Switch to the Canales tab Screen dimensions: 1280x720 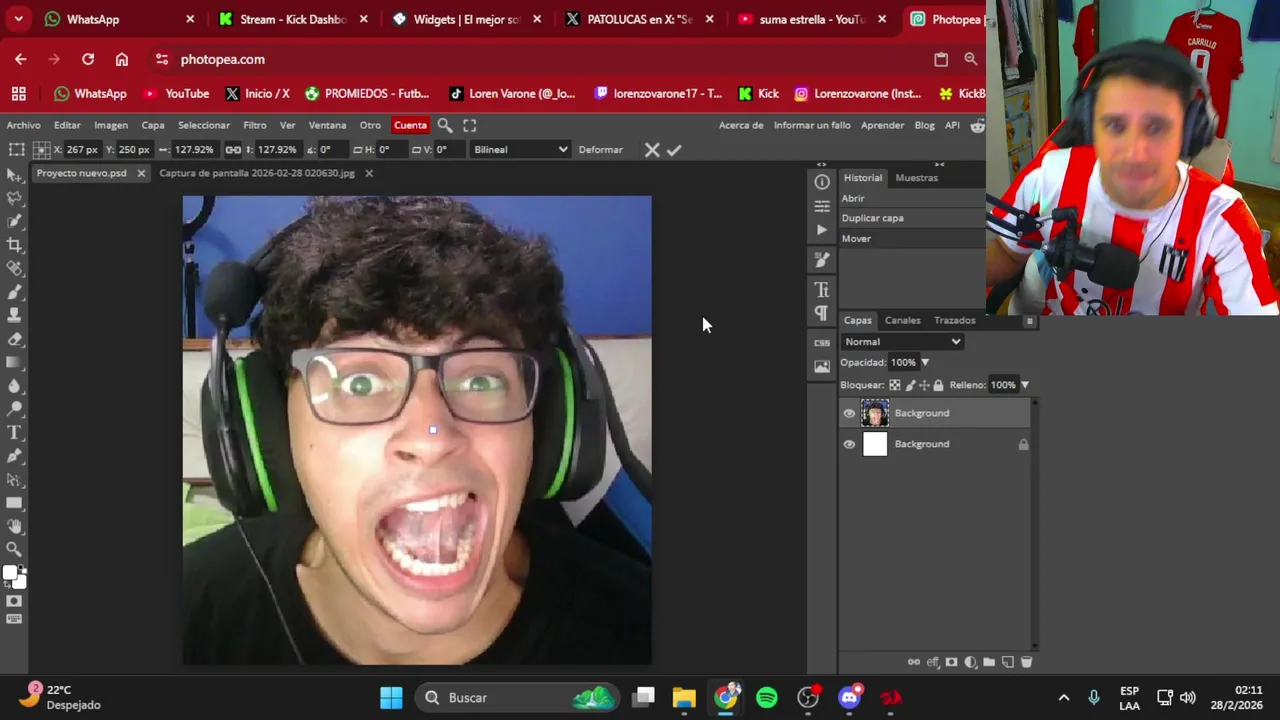[902, 320]
